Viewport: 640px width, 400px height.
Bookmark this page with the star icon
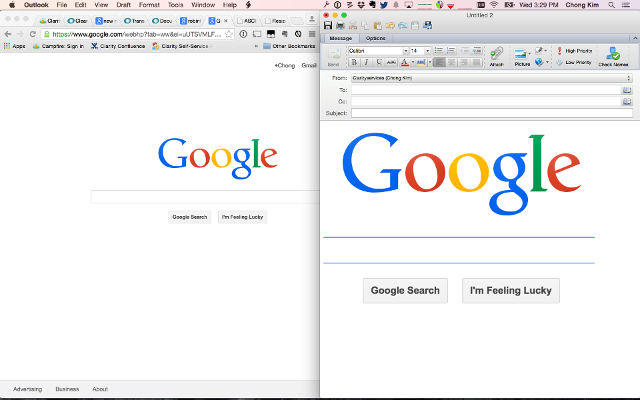(229, 34)
